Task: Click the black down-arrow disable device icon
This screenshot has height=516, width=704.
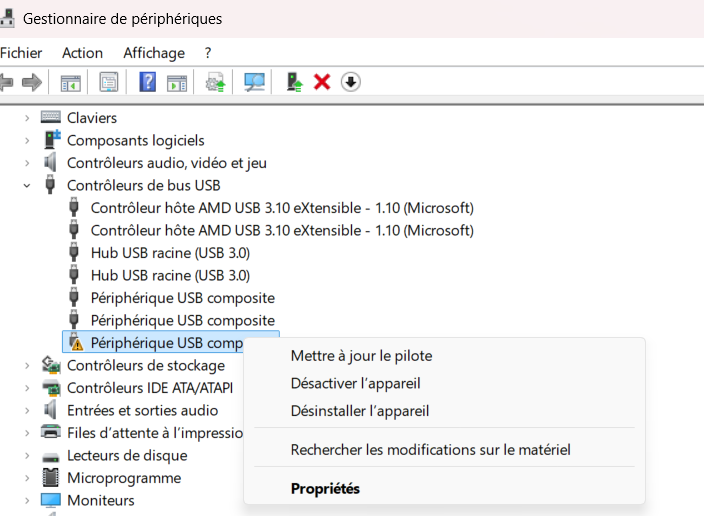Action: click(350, 82)
